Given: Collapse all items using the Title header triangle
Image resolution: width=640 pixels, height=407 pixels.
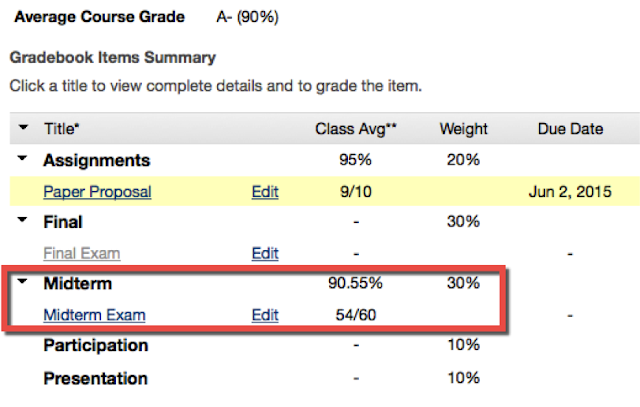Looking at the screenshot, I should click(x=23, y=129).
